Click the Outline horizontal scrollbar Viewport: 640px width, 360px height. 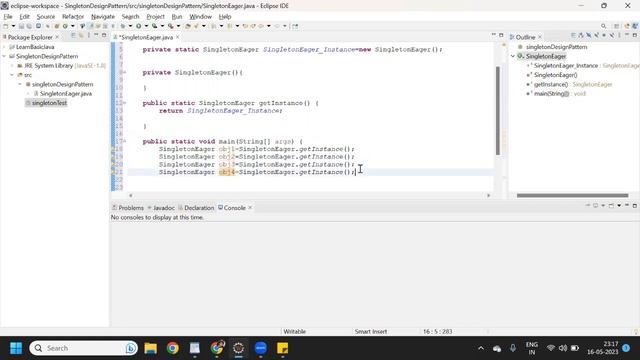pos(572,196)
